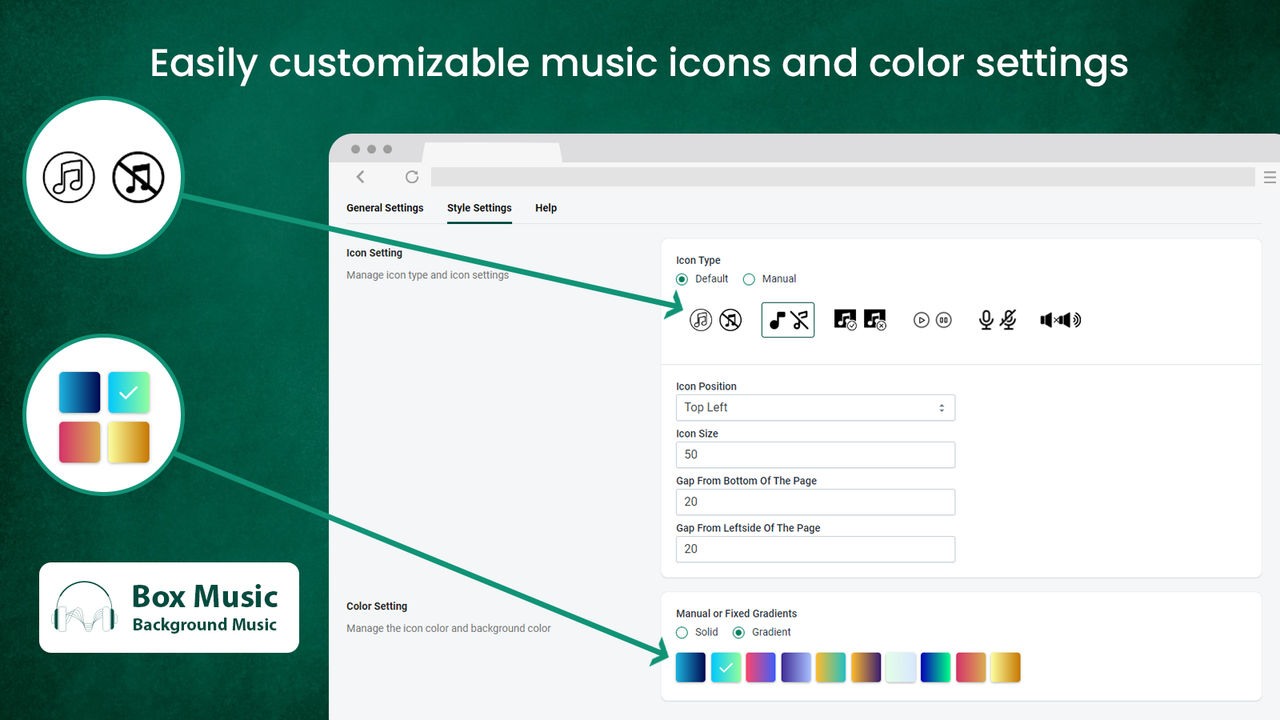Click the 'Icon Type' label
1280x720 pixels.
click(698, 261)
